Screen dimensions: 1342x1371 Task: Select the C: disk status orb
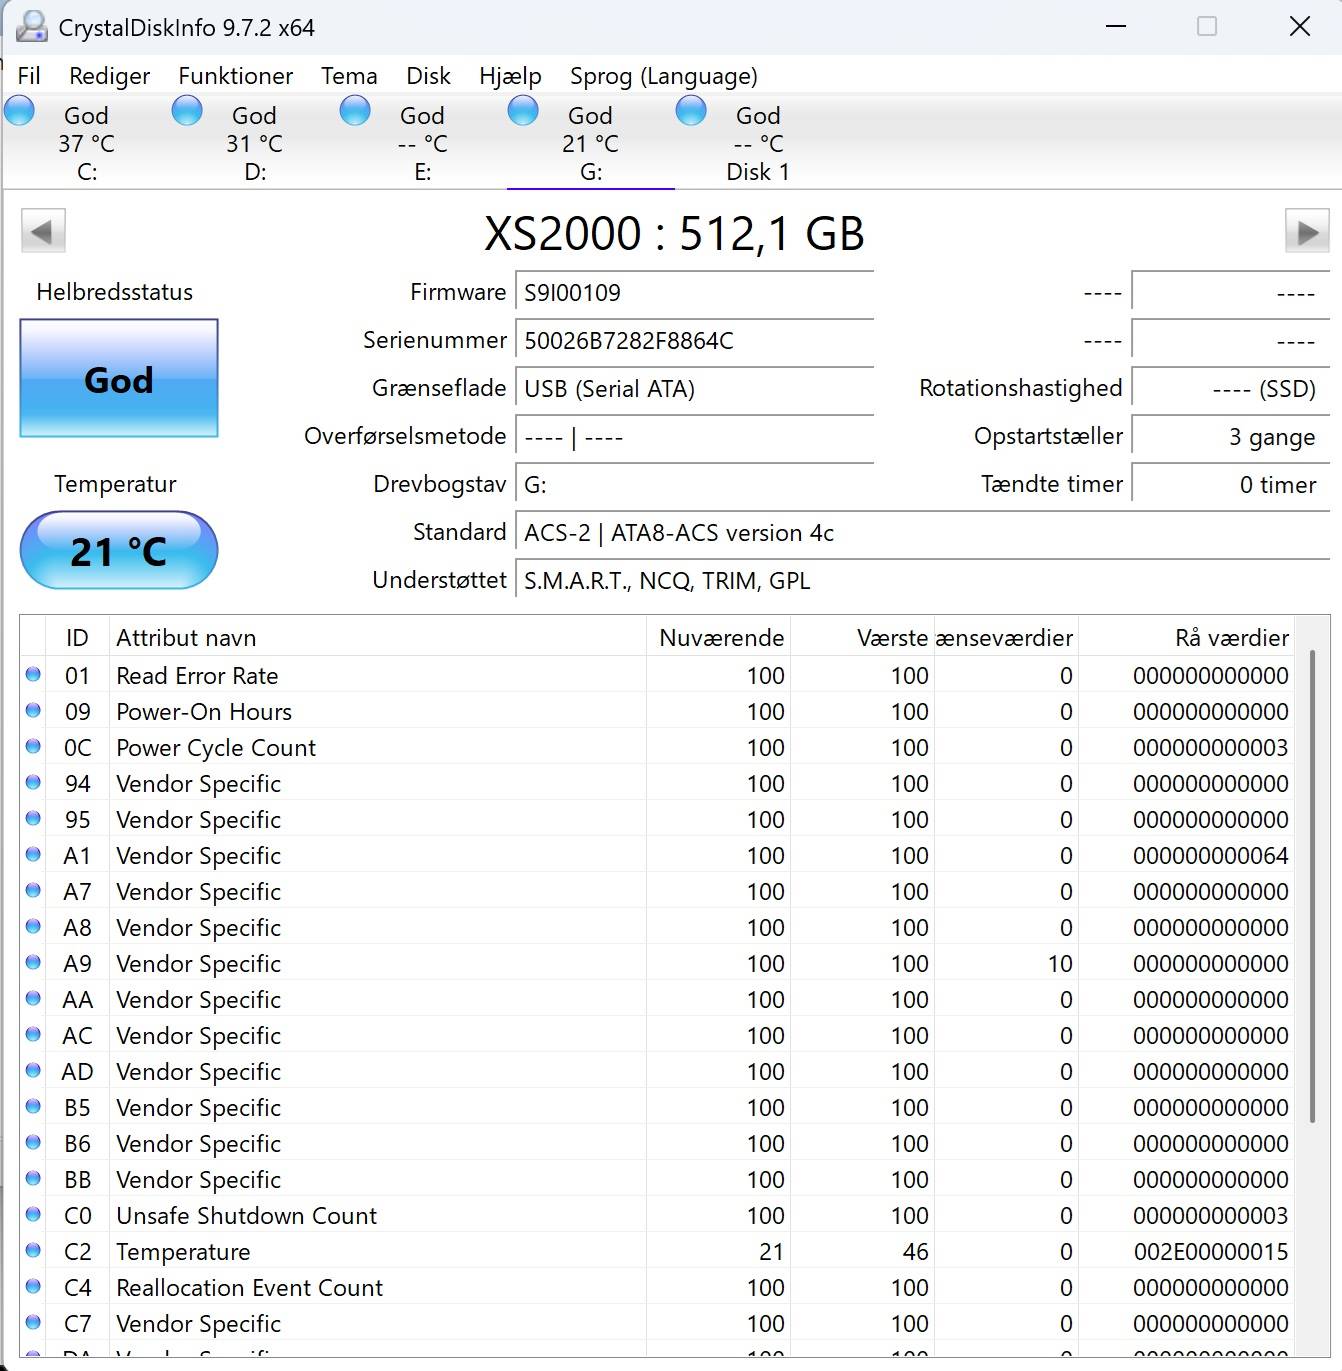pyautogui.click(x=19, y=110)
